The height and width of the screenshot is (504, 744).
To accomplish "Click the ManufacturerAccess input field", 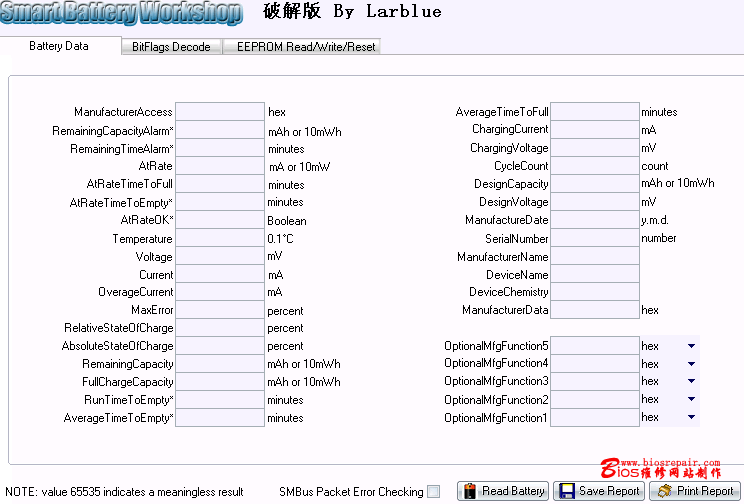I will pyautogui.click(x=220, y=112).
